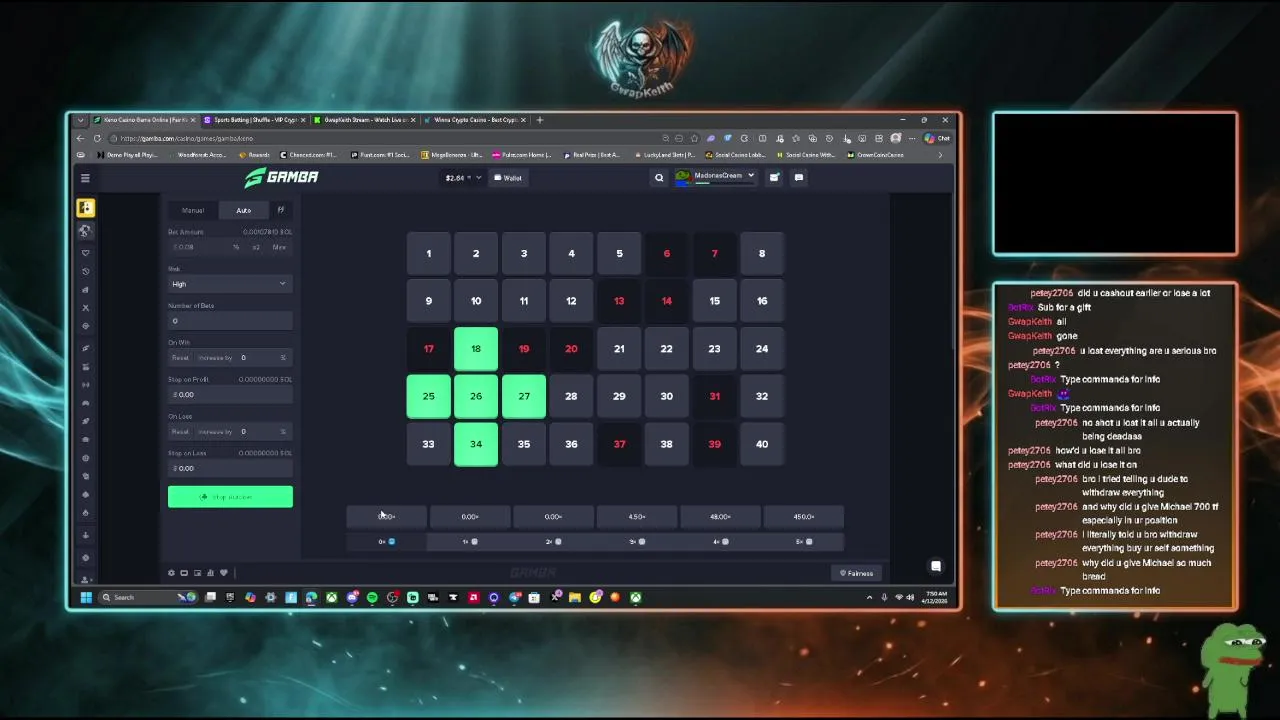
Task: Favorite this game with the bottom heart icon
Action: coord(223,573)
